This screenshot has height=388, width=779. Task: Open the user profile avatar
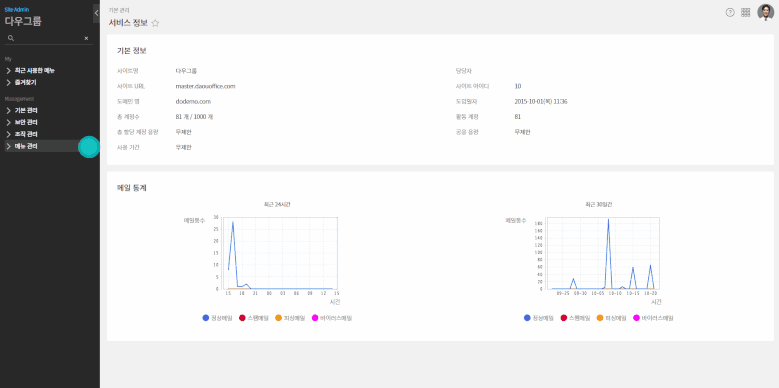tap(765, 12)
